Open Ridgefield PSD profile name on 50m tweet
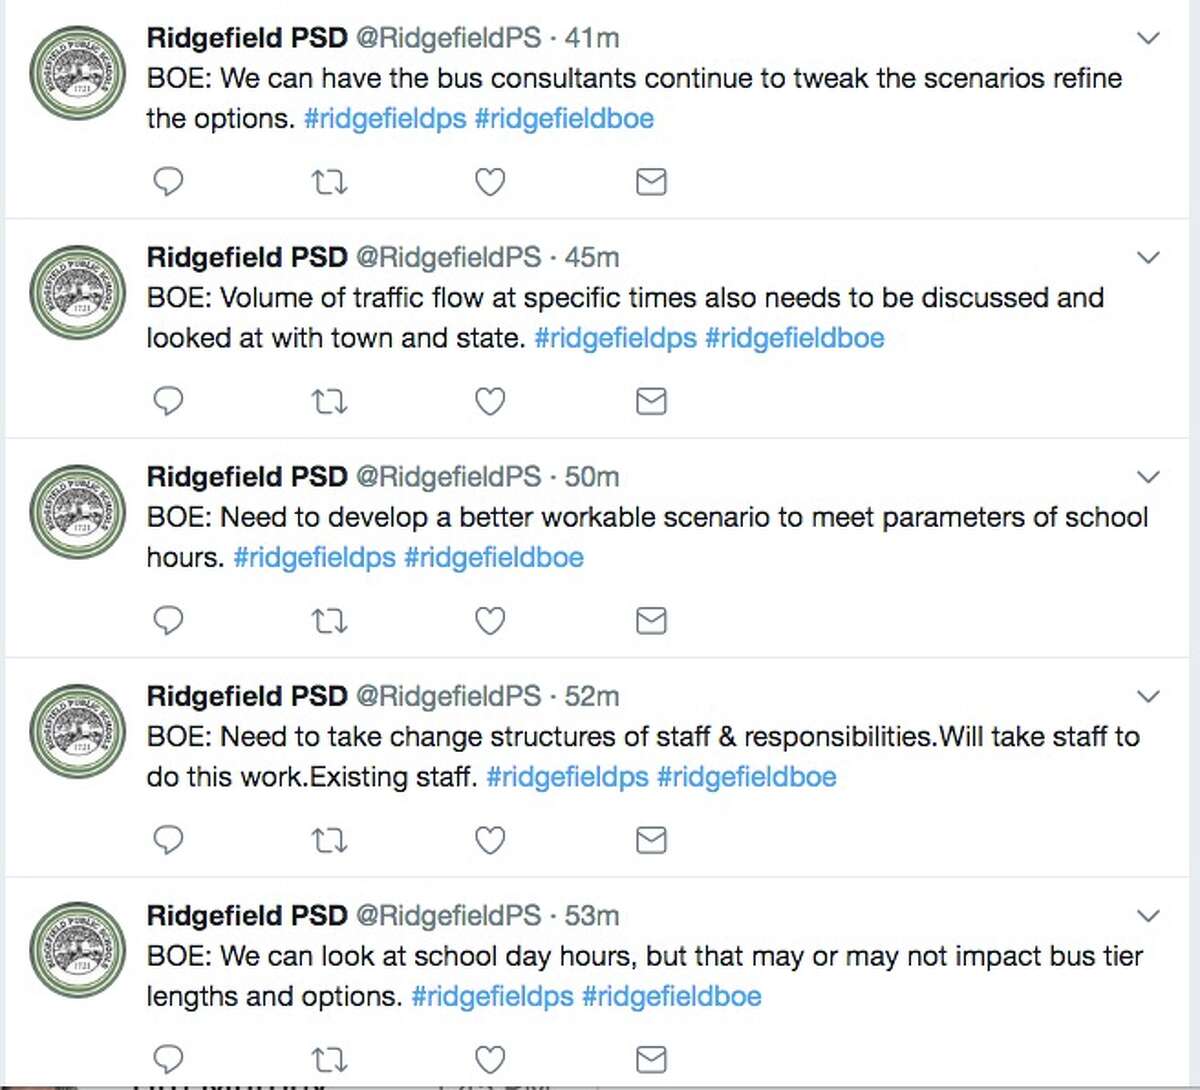1200x1090 pixels. pyautogui.click(x=247, y=477)
